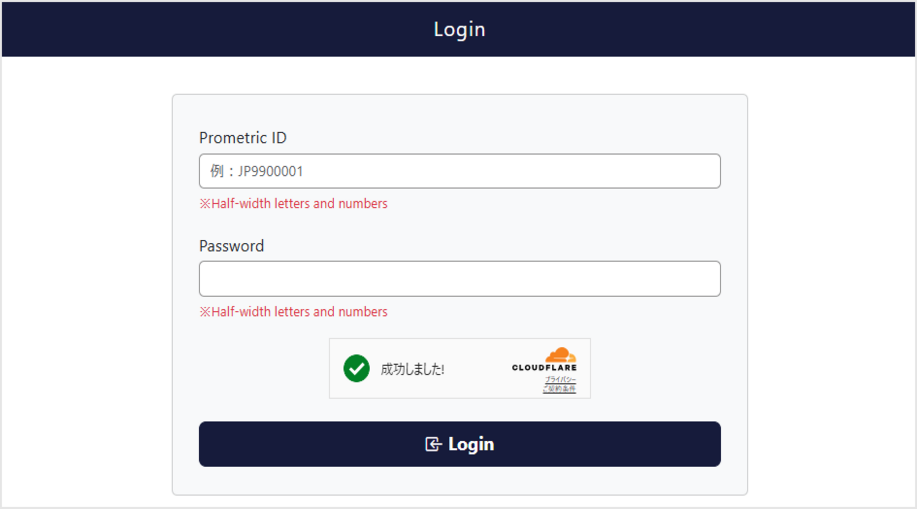
Task: Click the Login title in header bar
Action: coord(459,29)
